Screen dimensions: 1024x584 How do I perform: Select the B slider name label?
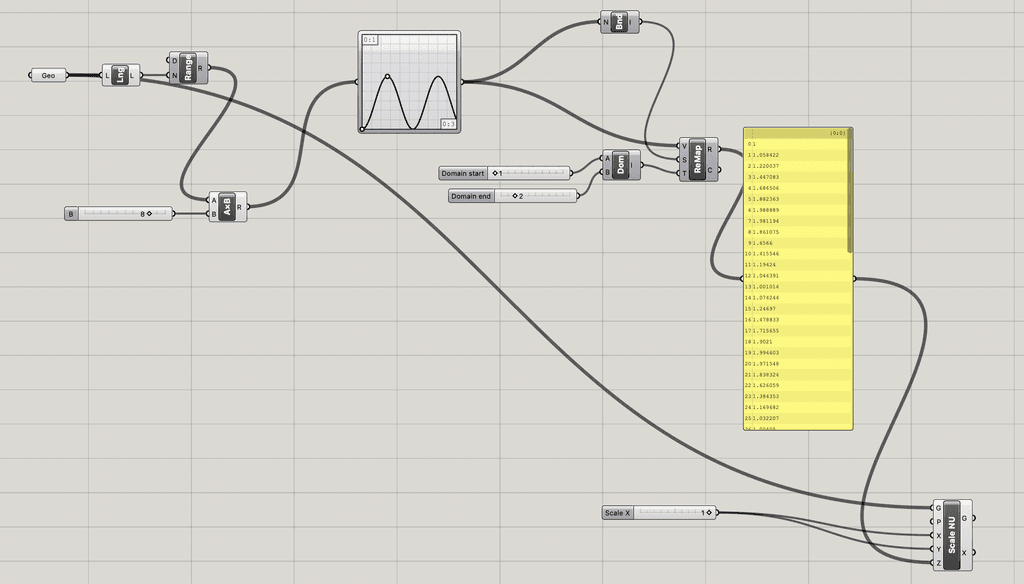point(71,214)
